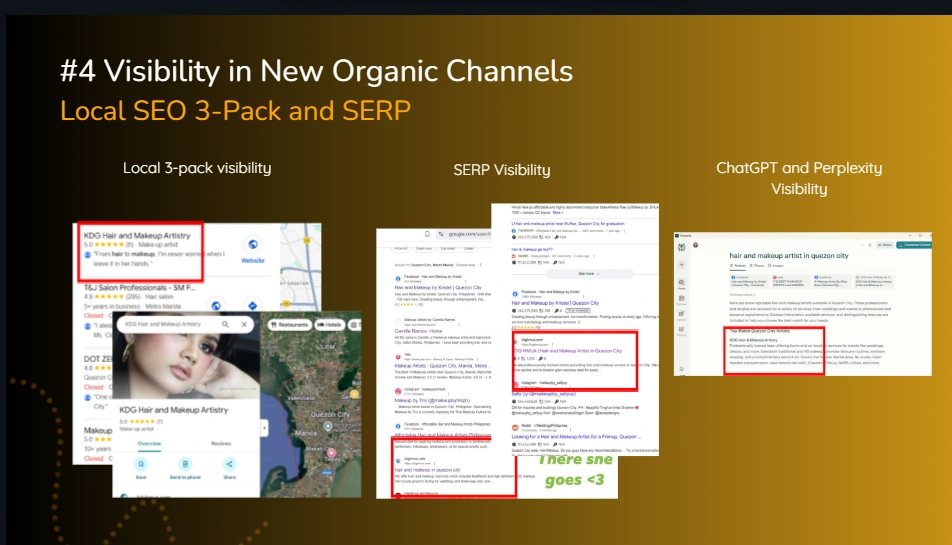The width and height of the screenshot is (952, 545).
Task: Open the Reviews tab in Maps panel
Action: (221, 444)
